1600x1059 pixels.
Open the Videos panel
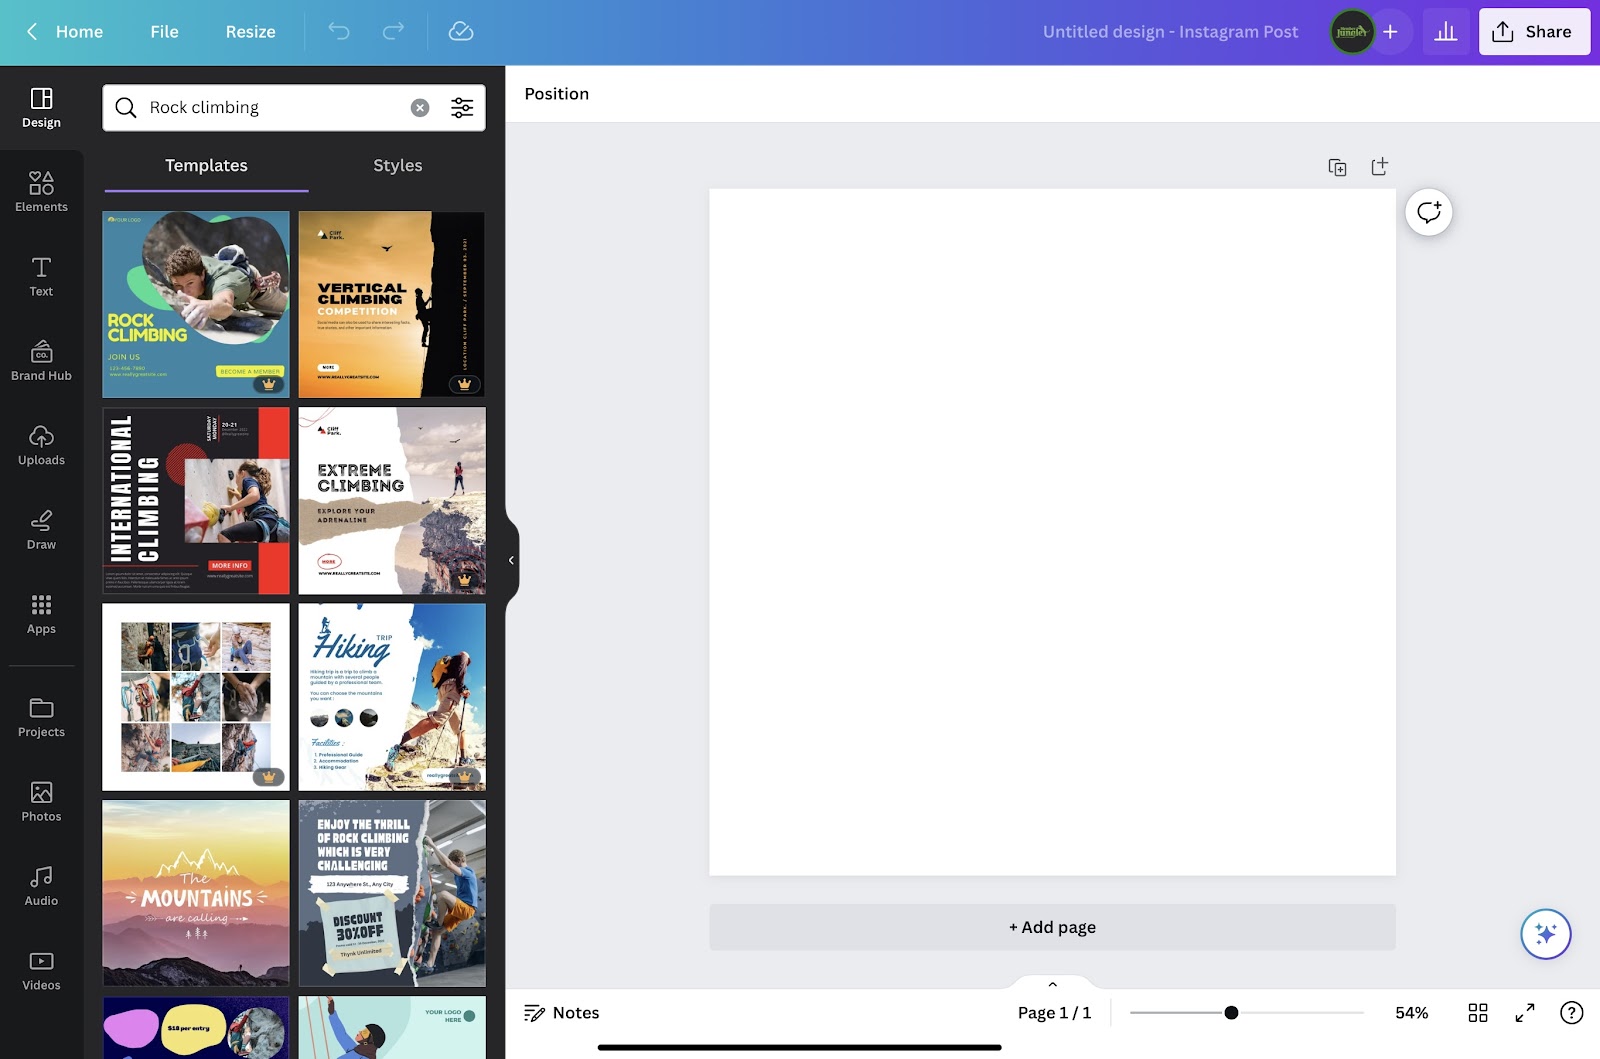[41, 971]
